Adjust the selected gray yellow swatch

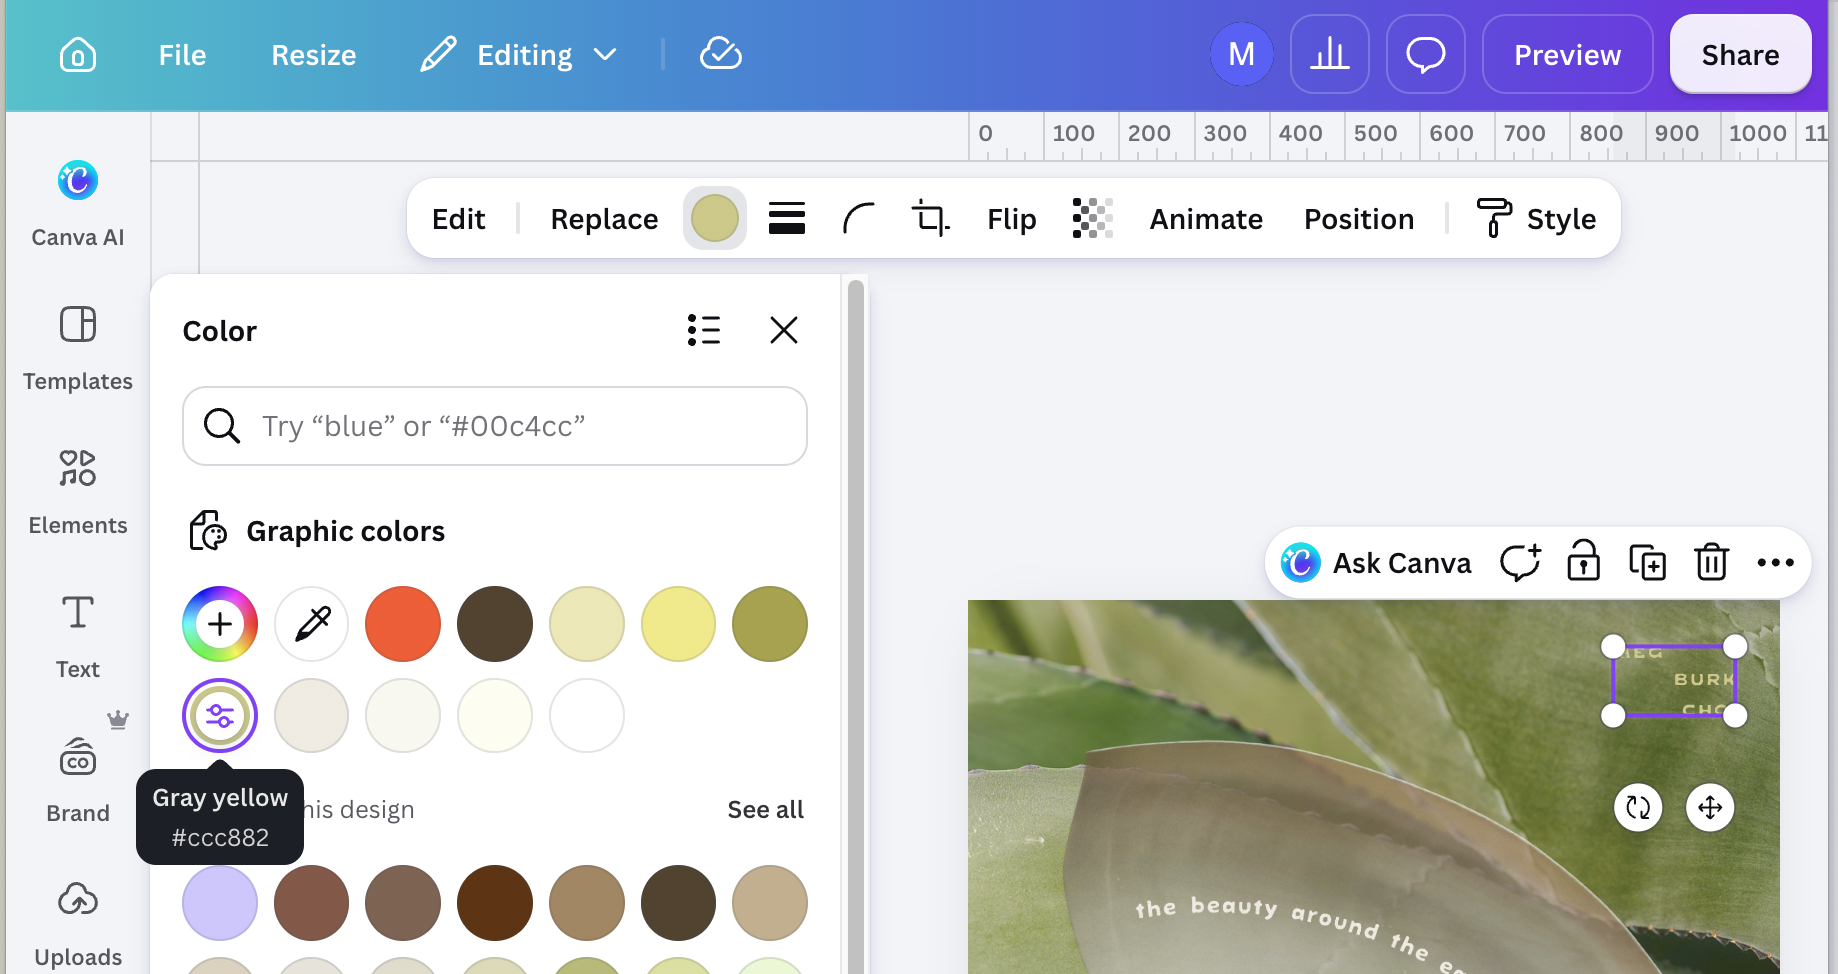(x=220, y=716)
